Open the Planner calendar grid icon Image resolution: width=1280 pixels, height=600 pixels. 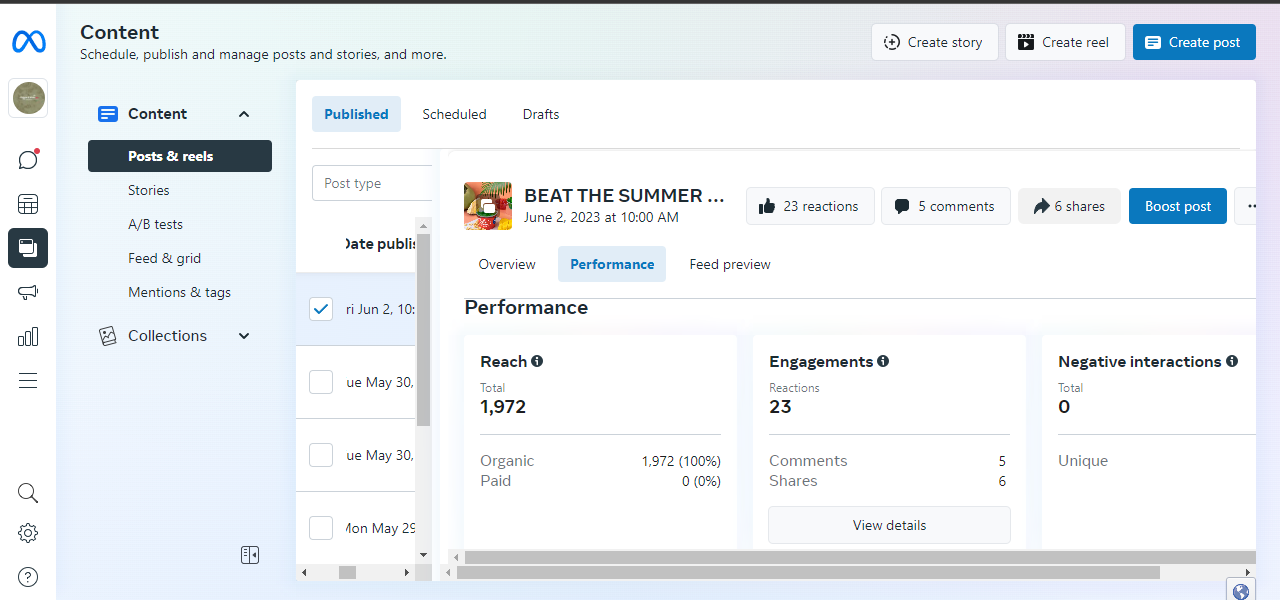point(28,204)
